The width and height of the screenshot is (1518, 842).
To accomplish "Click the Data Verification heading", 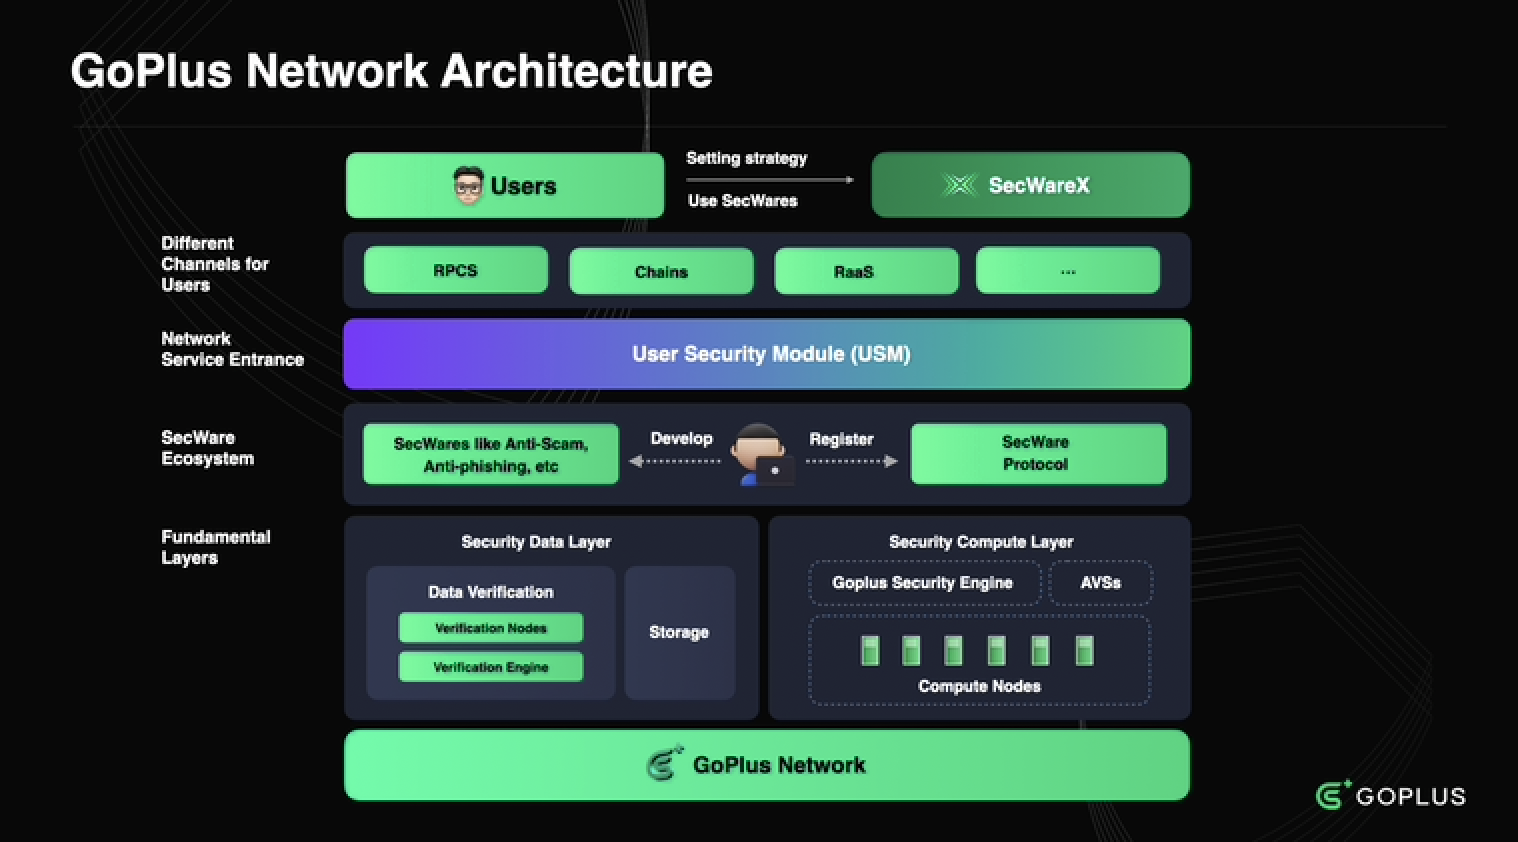I will click(491, 592).
